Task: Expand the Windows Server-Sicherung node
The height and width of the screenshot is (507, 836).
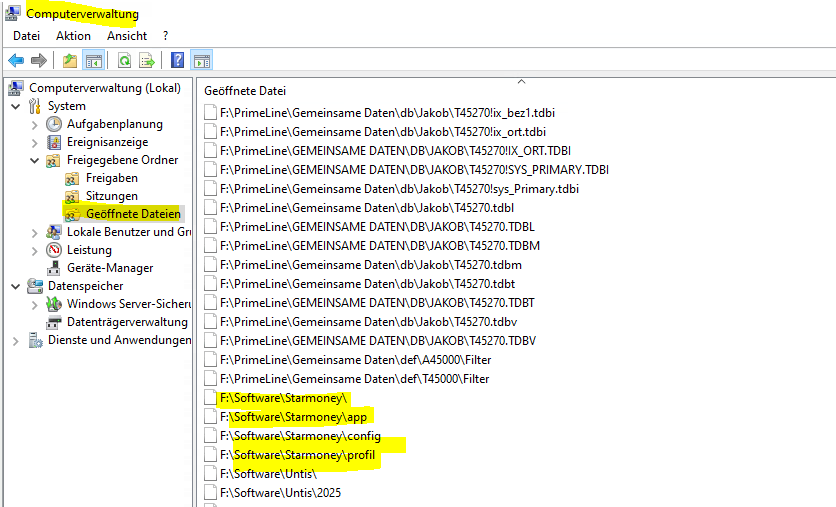Action: pos(35,305)
